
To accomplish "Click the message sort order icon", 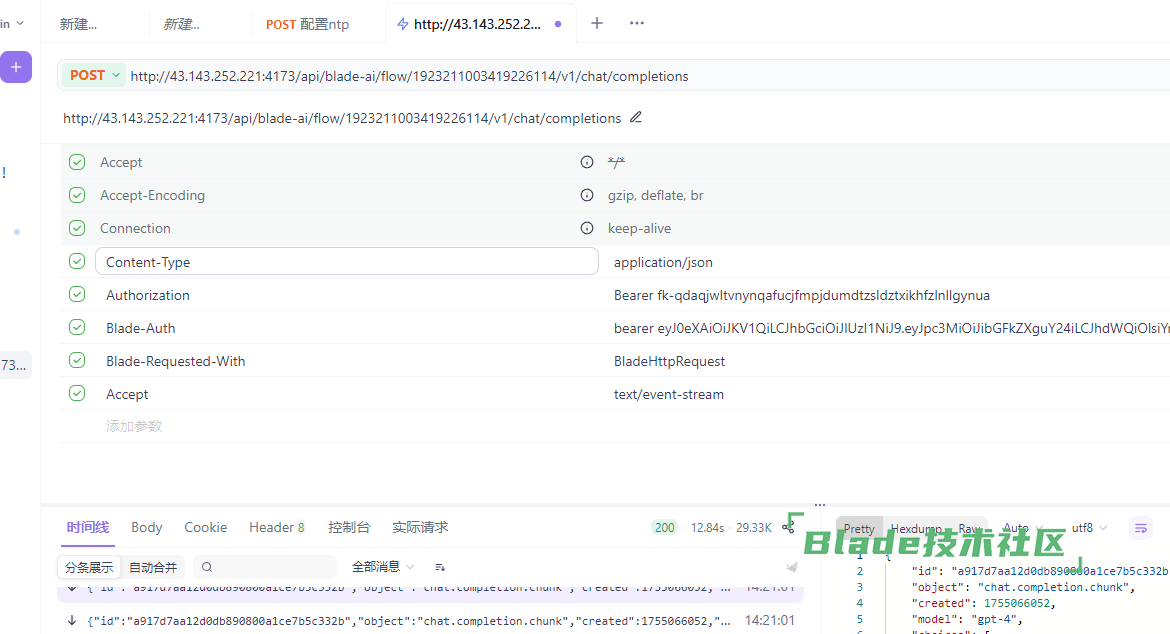I will pyautogui.click(x=440, y=568).
